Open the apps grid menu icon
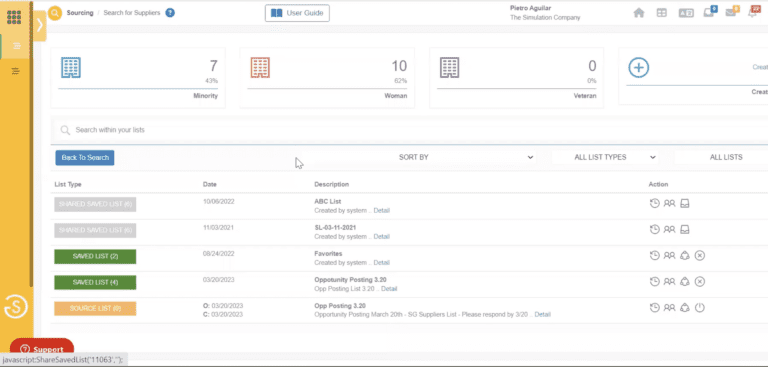Screen dimensions: 768x367 tap(14, 18)
